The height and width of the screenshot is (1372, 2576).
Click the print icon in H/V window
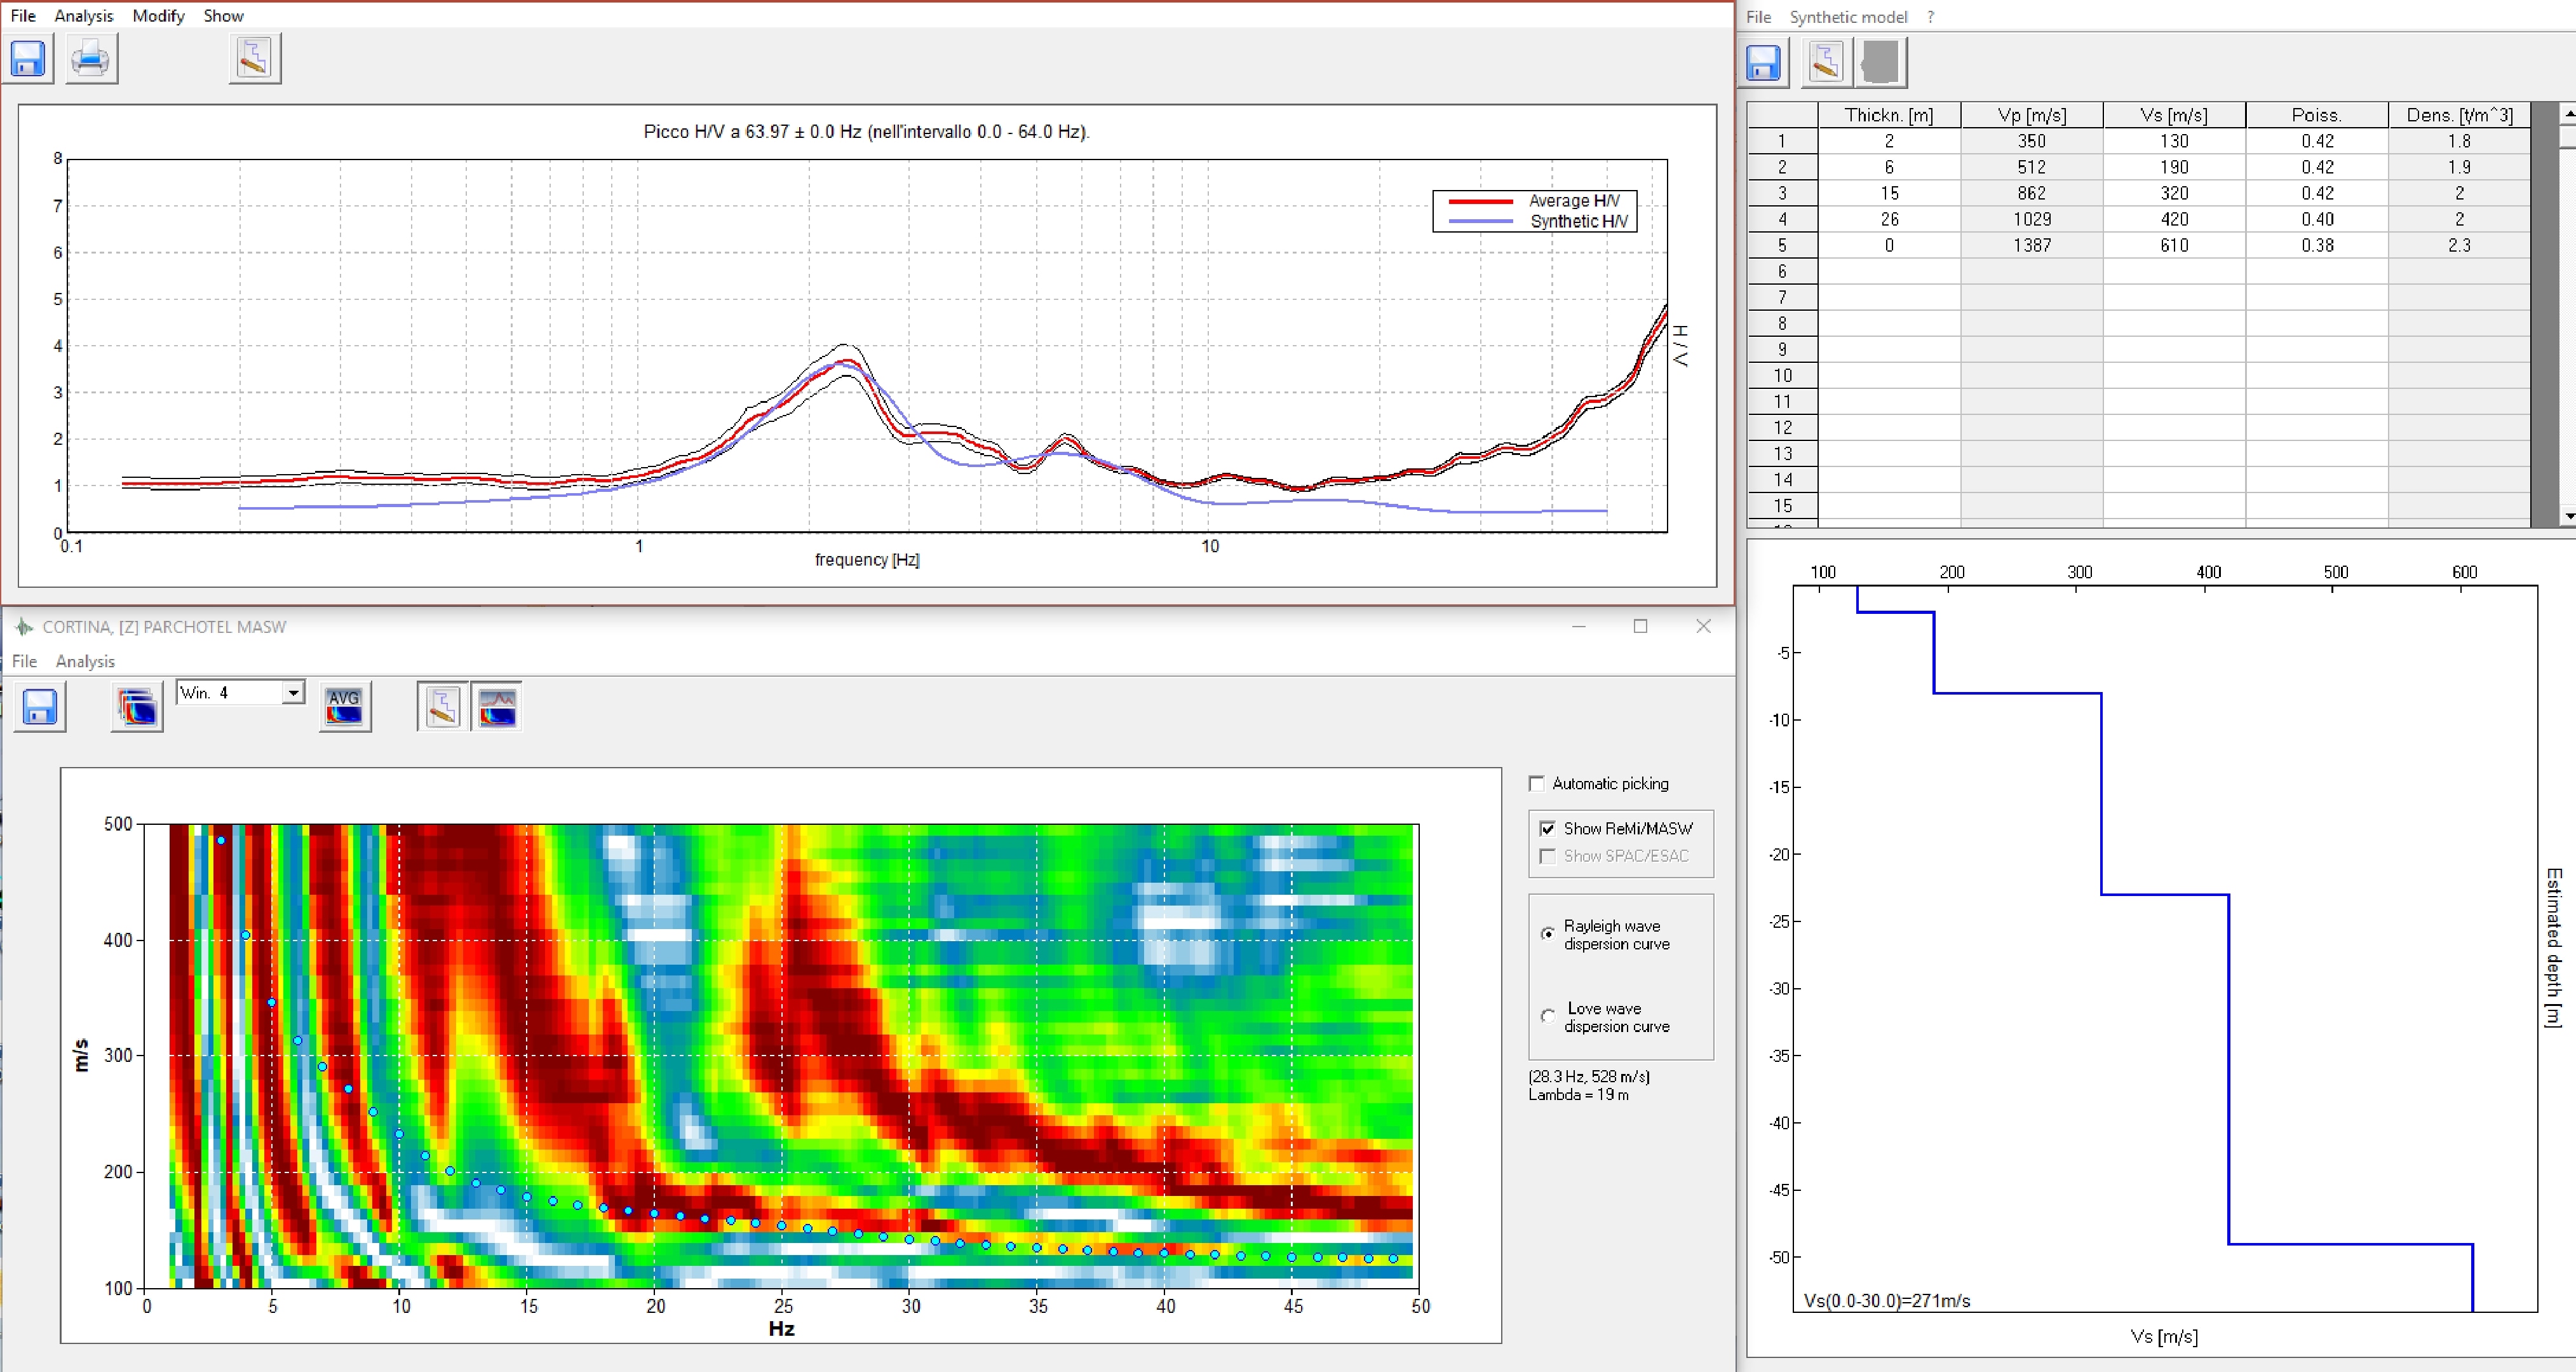(x=91, y=59)
